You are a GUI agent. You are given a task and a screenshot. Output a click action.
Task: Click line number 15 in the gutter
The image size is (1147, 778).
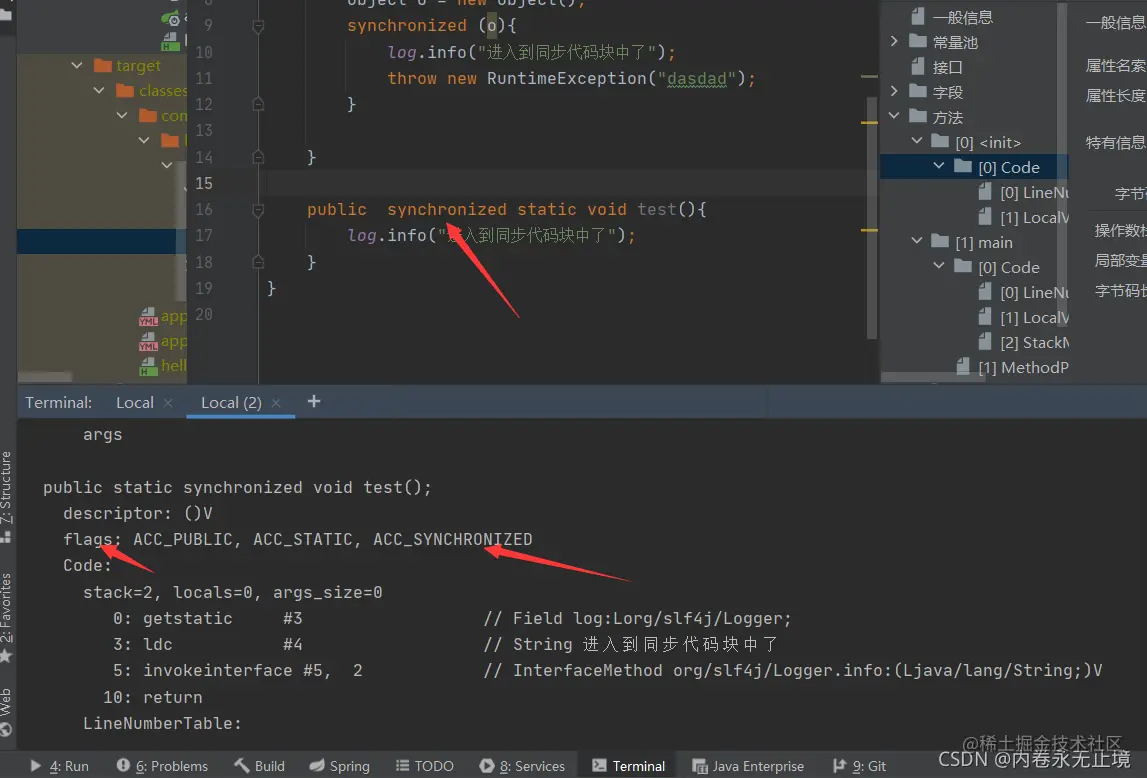click(204, 184)
